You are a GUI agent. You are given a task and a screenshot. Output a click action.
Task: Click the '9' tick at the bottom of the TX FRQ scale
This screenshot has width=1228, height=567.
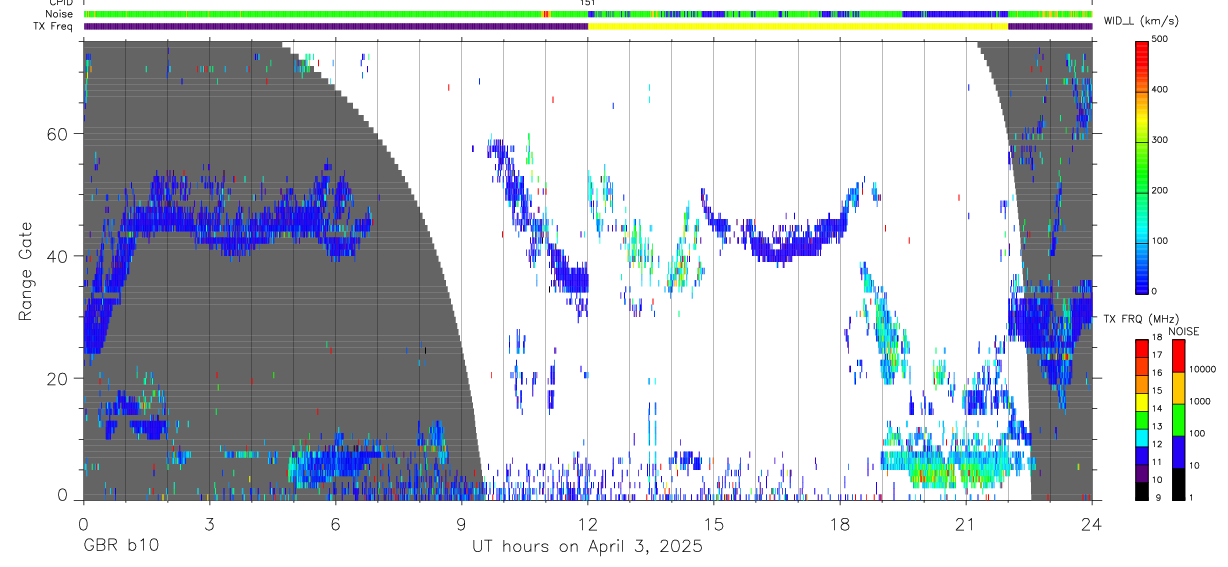click(1158, 497)
